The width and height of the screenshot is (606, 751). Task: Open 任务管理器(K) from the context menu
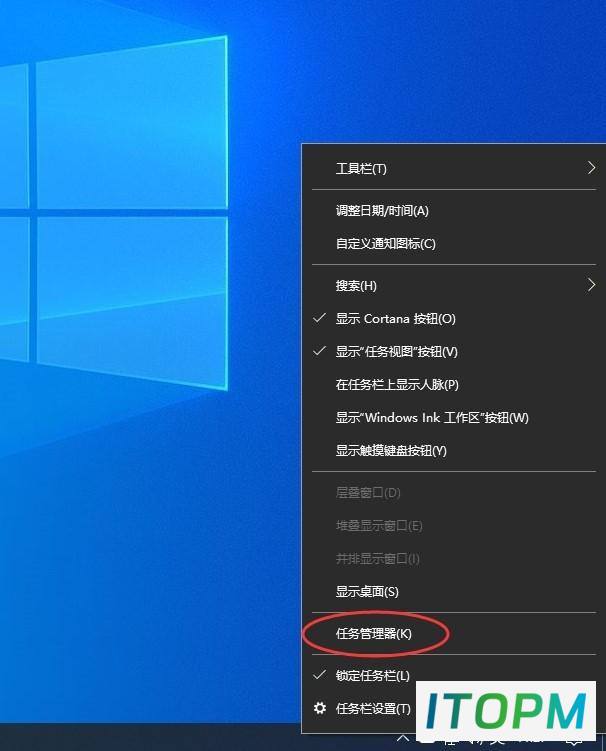coord(454,634)
